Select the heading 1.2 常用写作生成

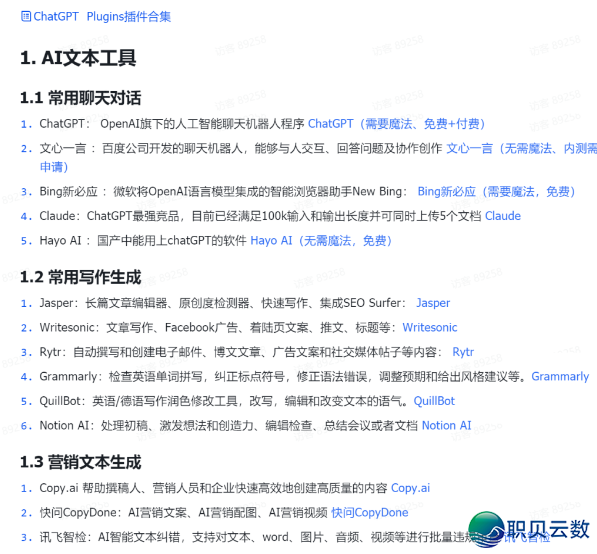tap(81, 277)
